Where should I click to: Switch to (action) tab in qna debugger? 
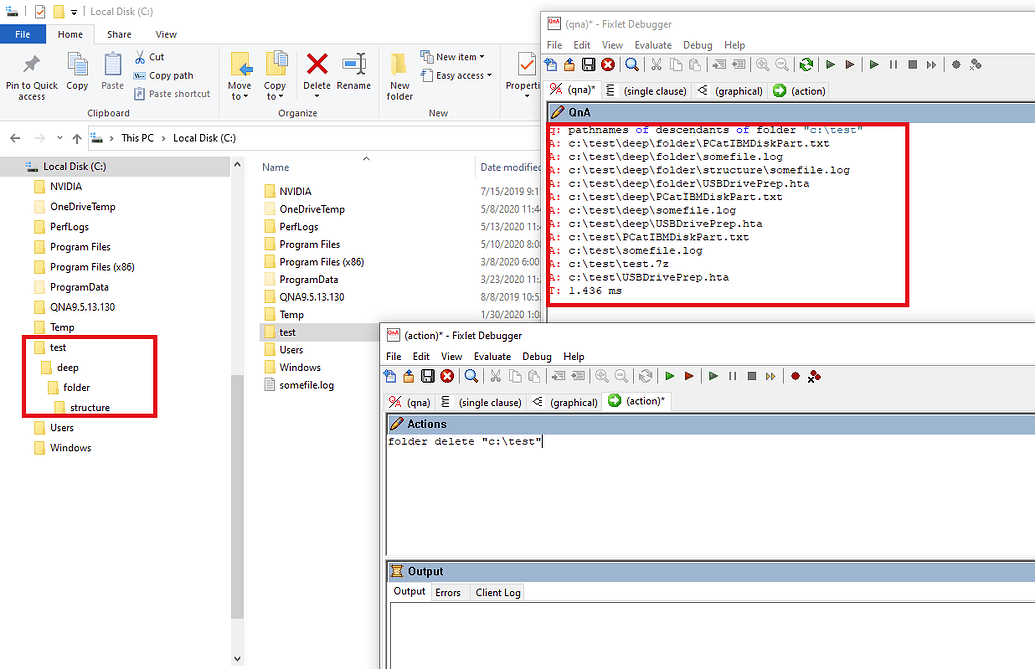tap(799, 91)
